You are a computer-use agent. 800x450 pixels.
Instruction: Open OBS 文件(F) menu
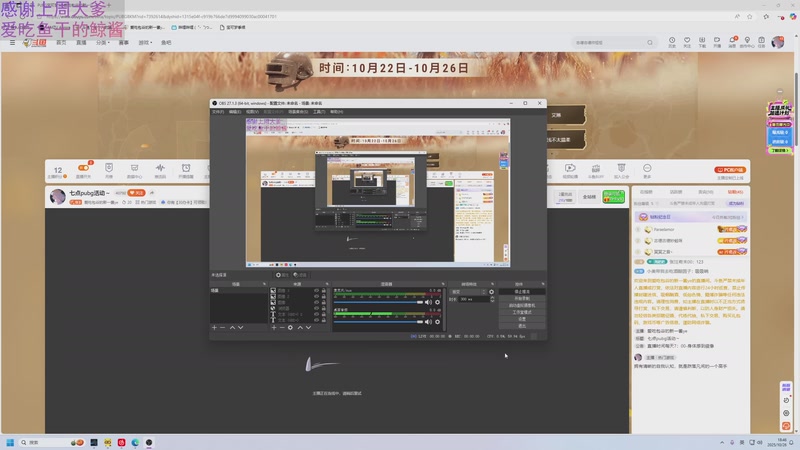coord(218,112)
